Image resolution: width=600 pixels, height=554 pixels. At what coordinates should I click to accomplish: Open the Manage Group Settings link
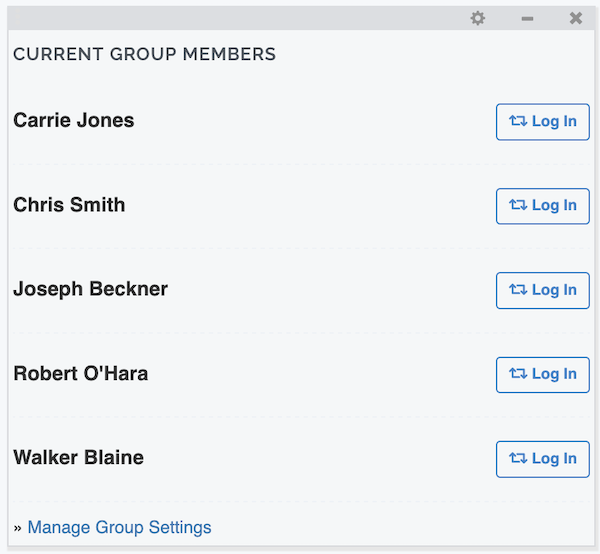click(119, 527)
